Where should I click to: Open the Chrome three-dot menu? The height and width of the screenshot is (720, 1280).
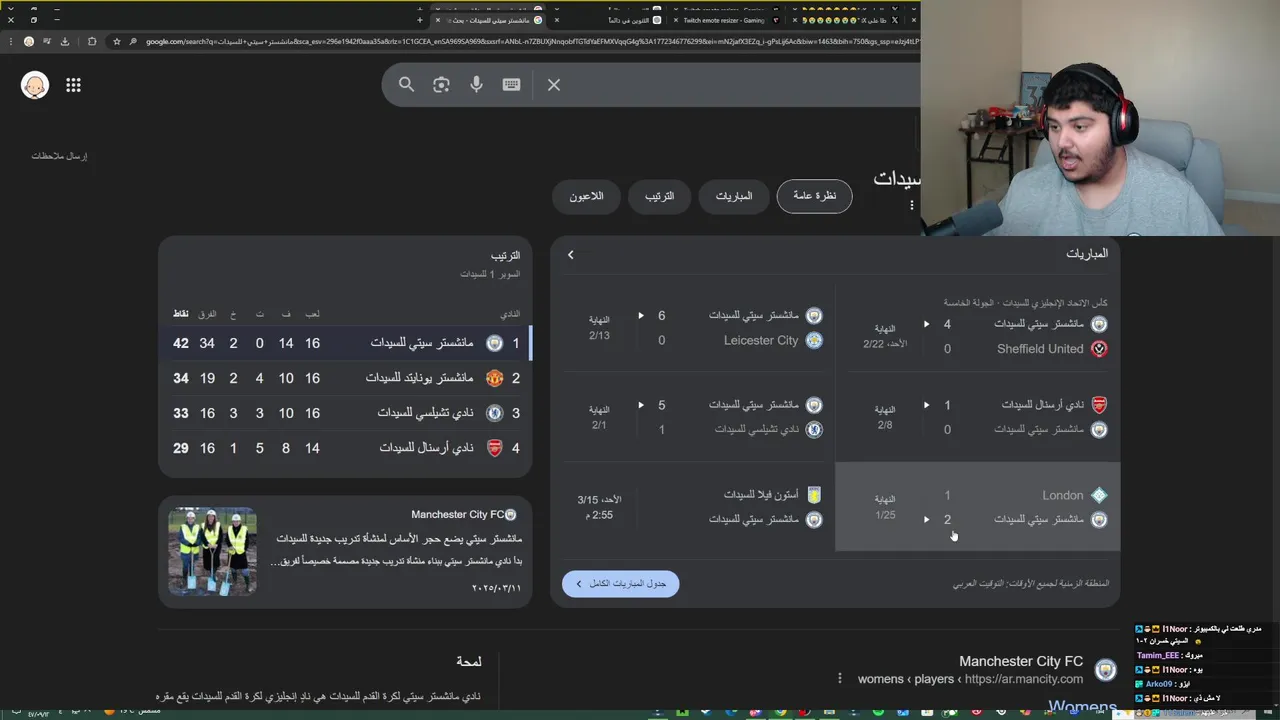click(11, 42)
